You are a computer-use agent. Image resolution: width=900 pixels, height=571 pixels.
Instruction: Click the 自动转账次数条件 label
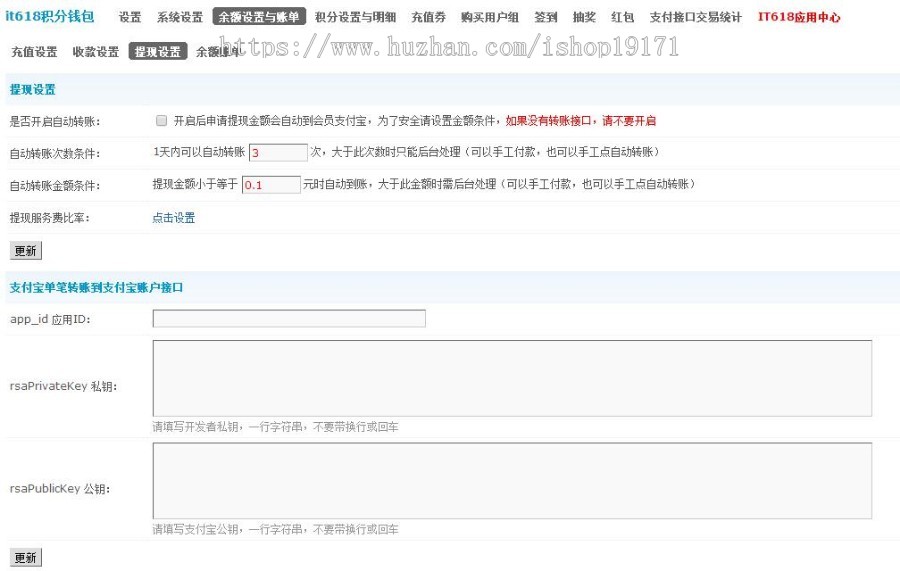pyautogui.click(x=55, y=153)
